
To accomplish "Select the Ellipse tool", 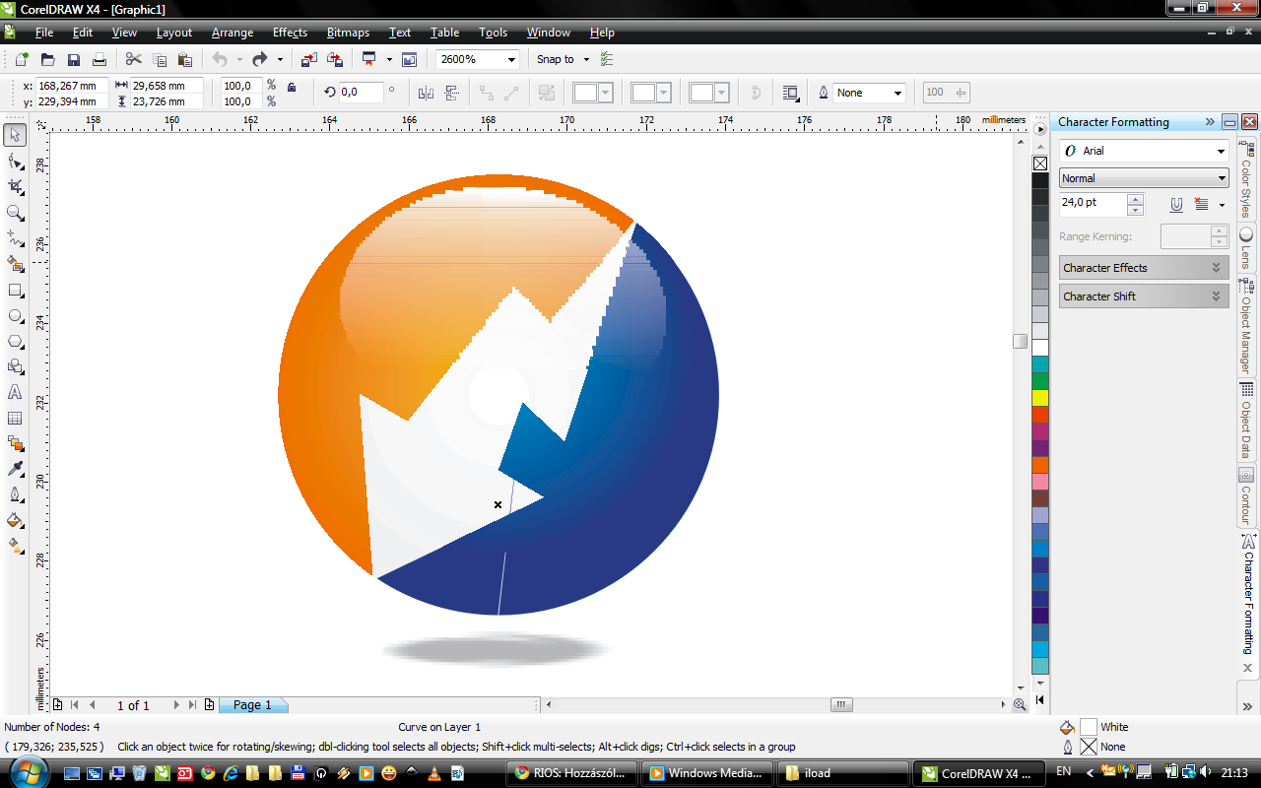I will (15, 316).
